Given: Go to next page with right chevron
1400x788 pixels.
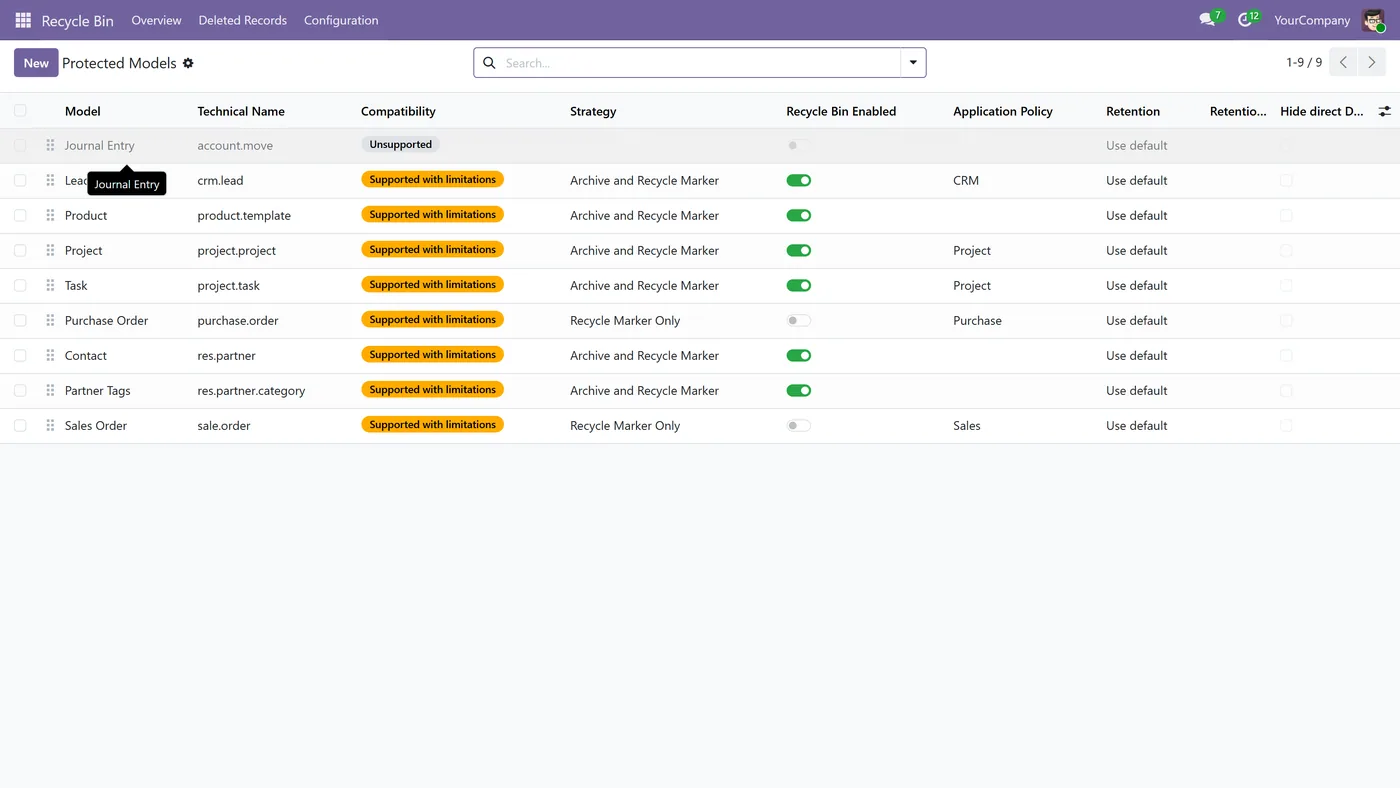Looking at the screenshot, I should [x=1372, y=62].
